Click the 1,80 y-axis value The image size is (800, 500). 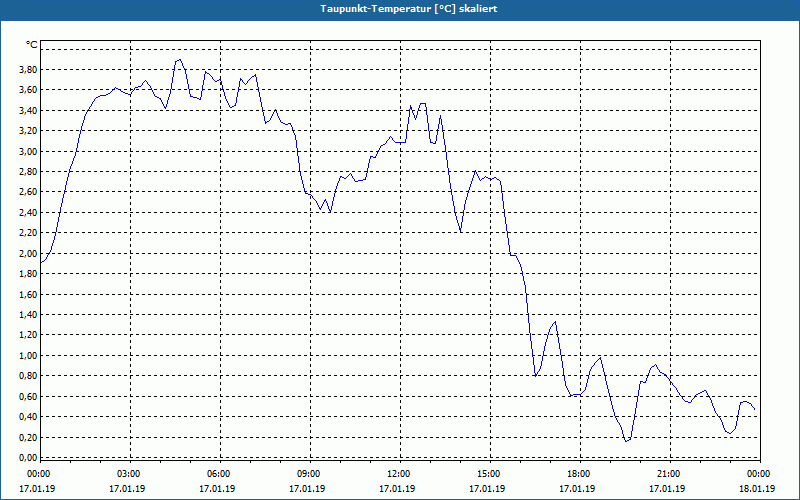(29, 273)
